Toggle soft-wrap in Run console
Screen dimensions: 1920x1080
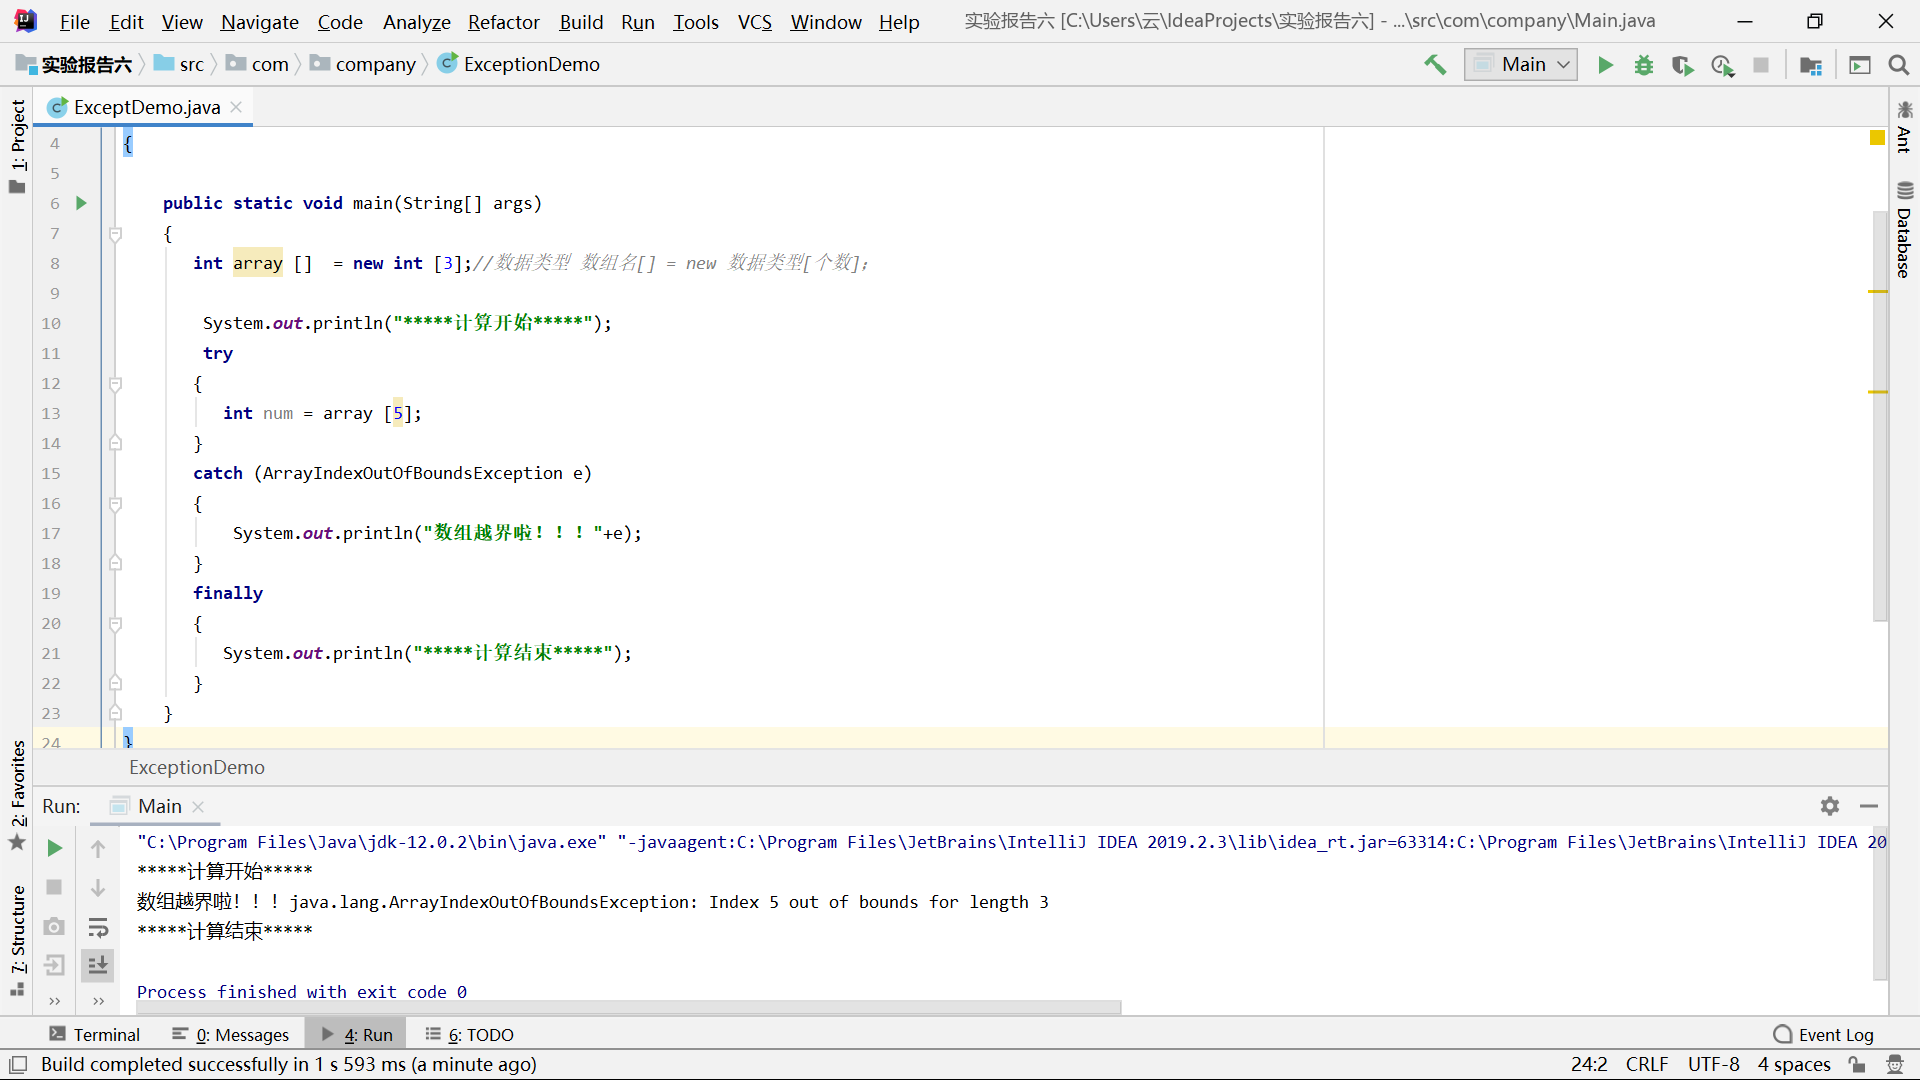(x=98, y=927)
